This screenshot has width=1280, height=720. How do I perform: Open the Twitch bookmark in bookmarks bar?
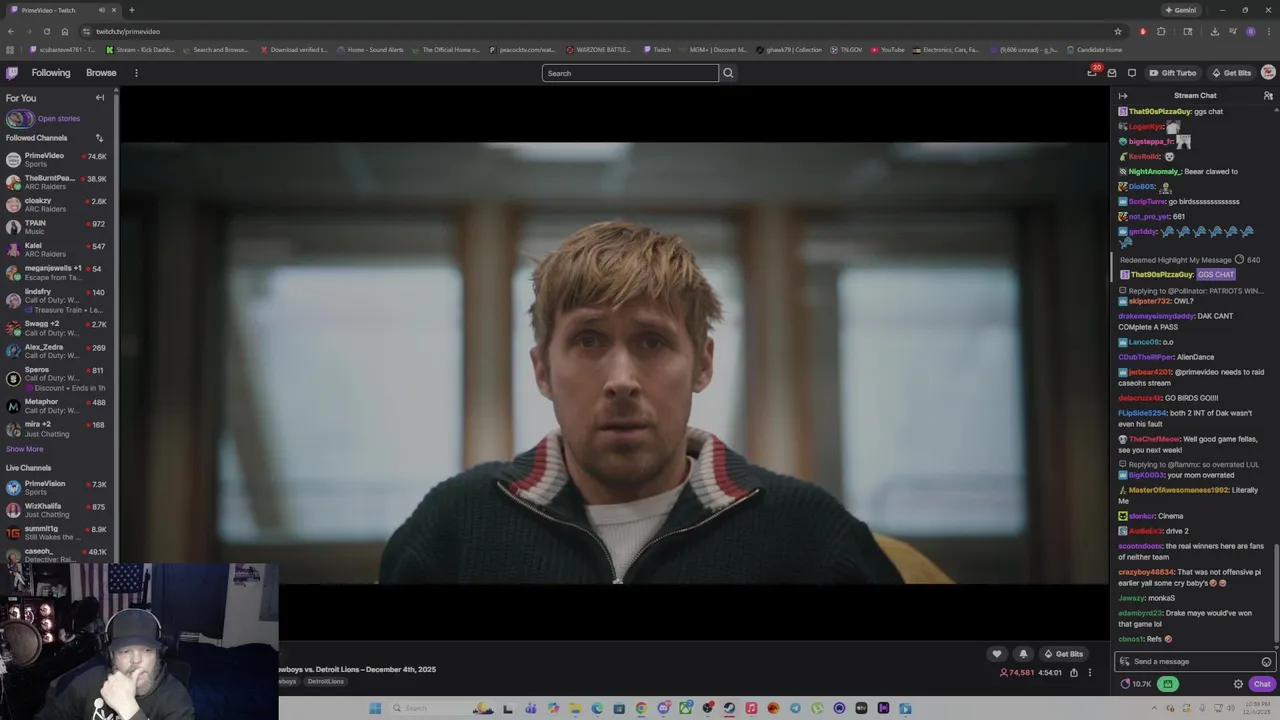point(657,50)
